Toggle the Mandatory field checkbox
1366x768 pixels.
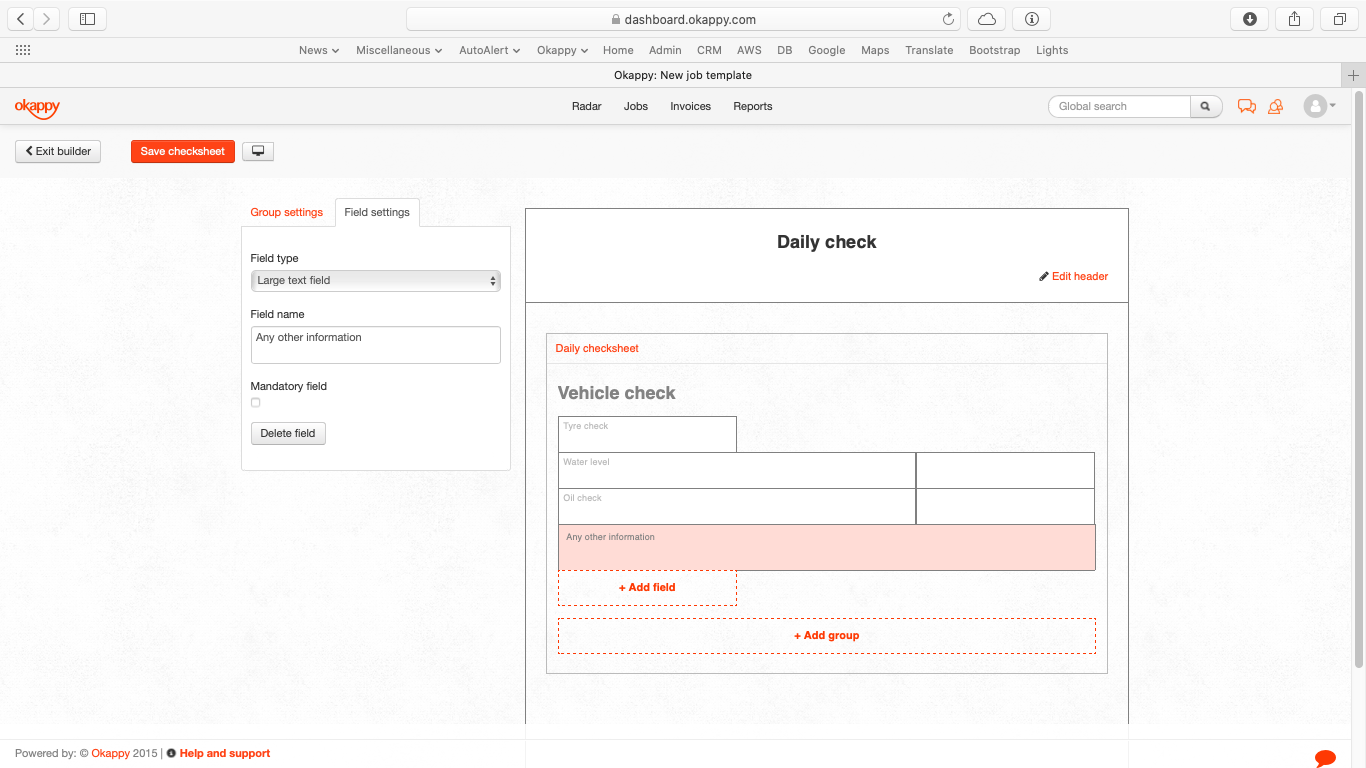click(255, 402)
